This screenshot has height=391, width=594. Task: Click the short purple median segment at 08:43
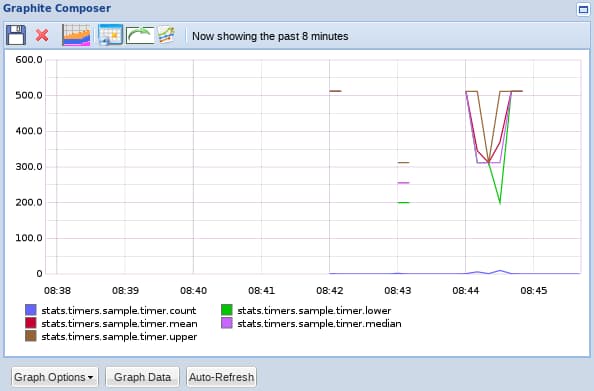(x=403, y=183)
